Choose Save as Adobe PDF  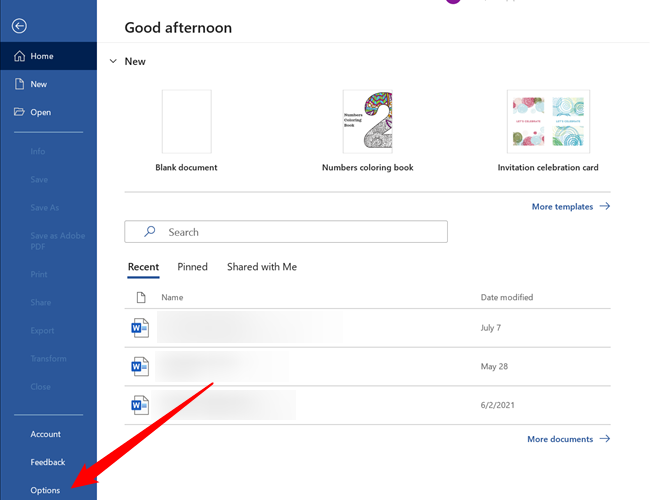58,241
